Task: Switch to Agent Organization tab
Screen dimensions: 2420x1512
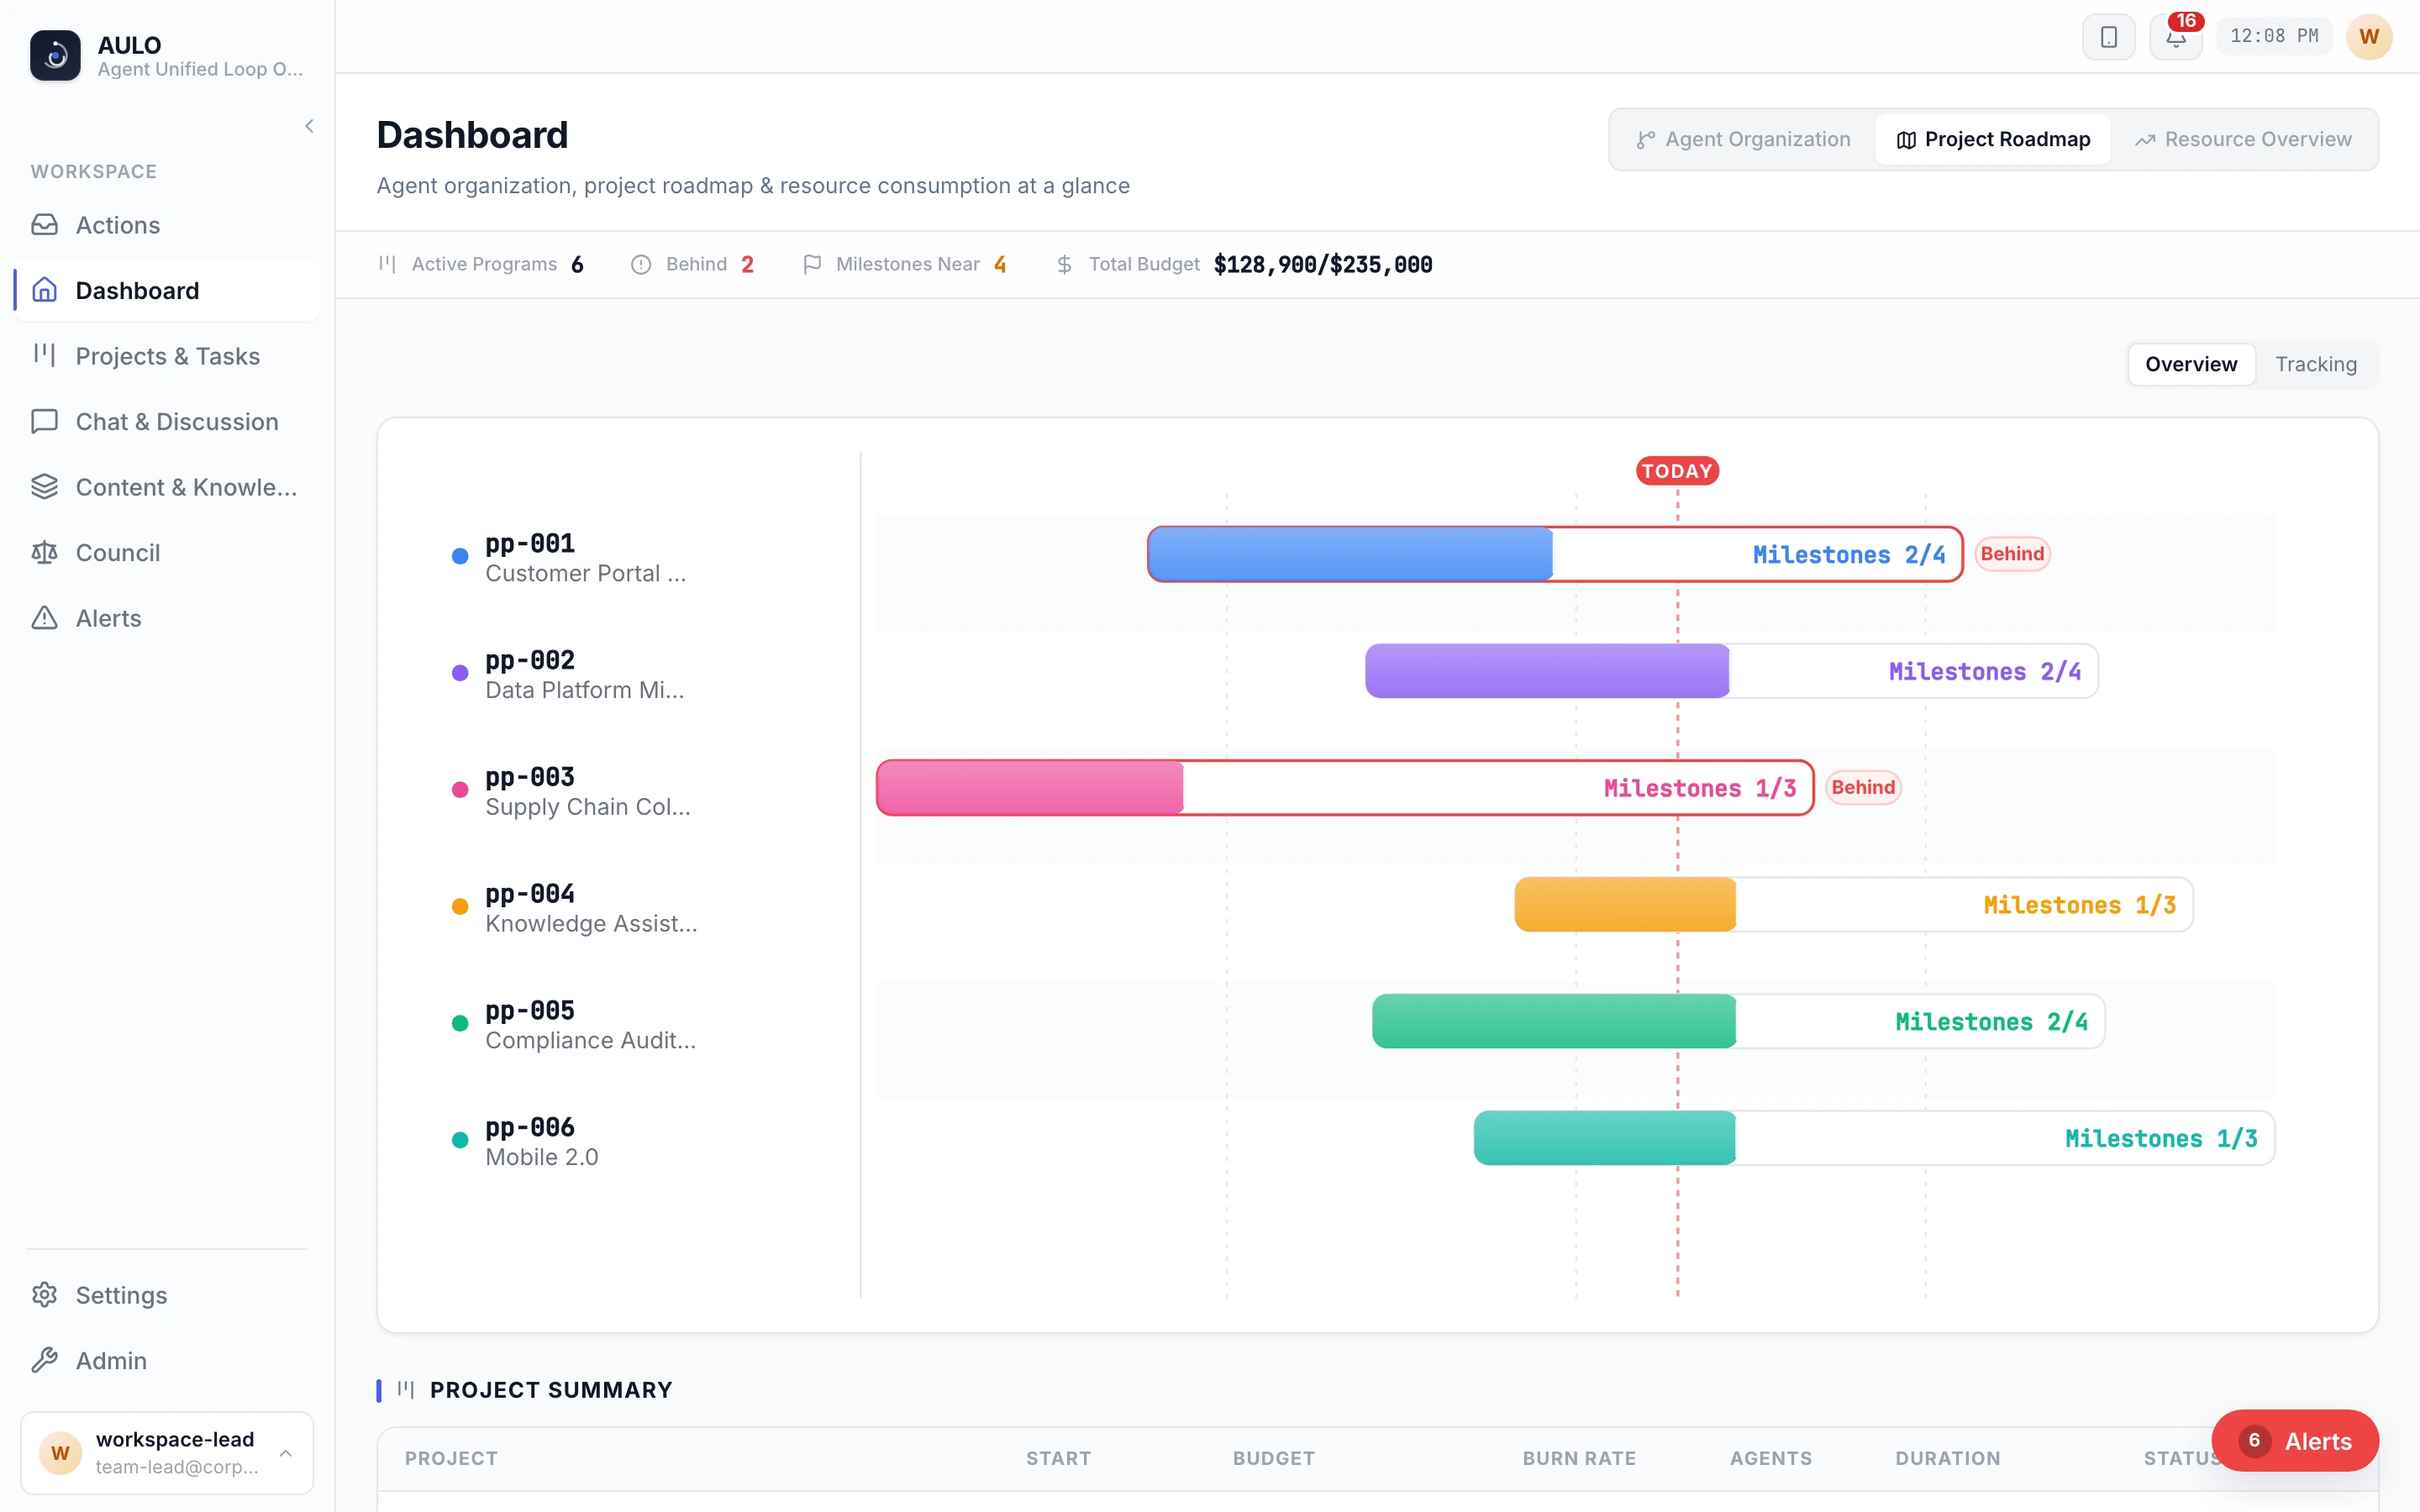Action: (x=1743, y=139)
